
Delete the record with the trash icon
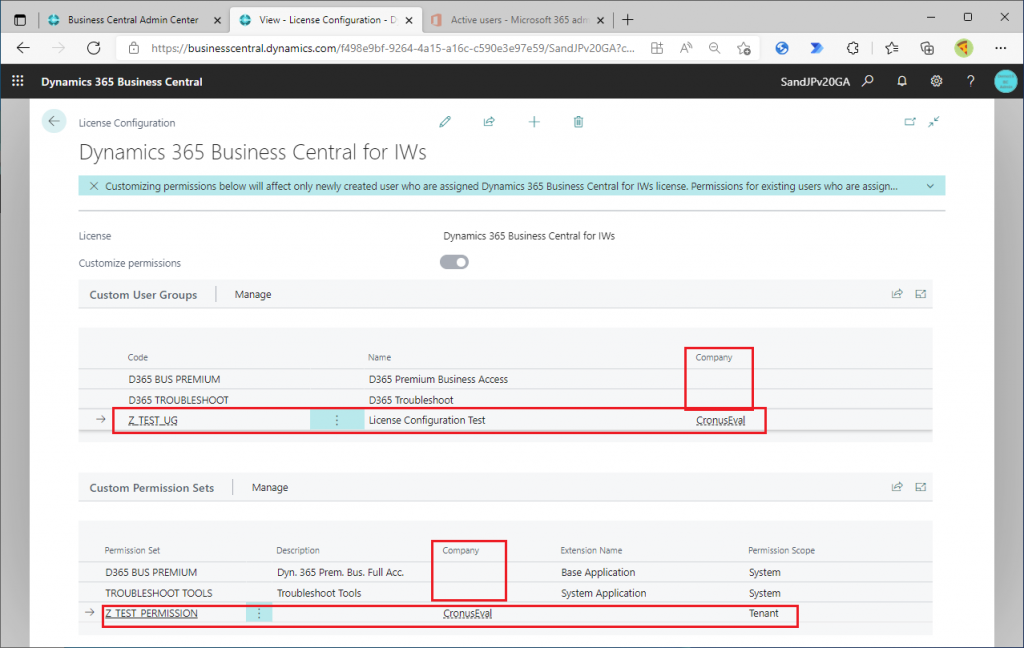point(578,122)
